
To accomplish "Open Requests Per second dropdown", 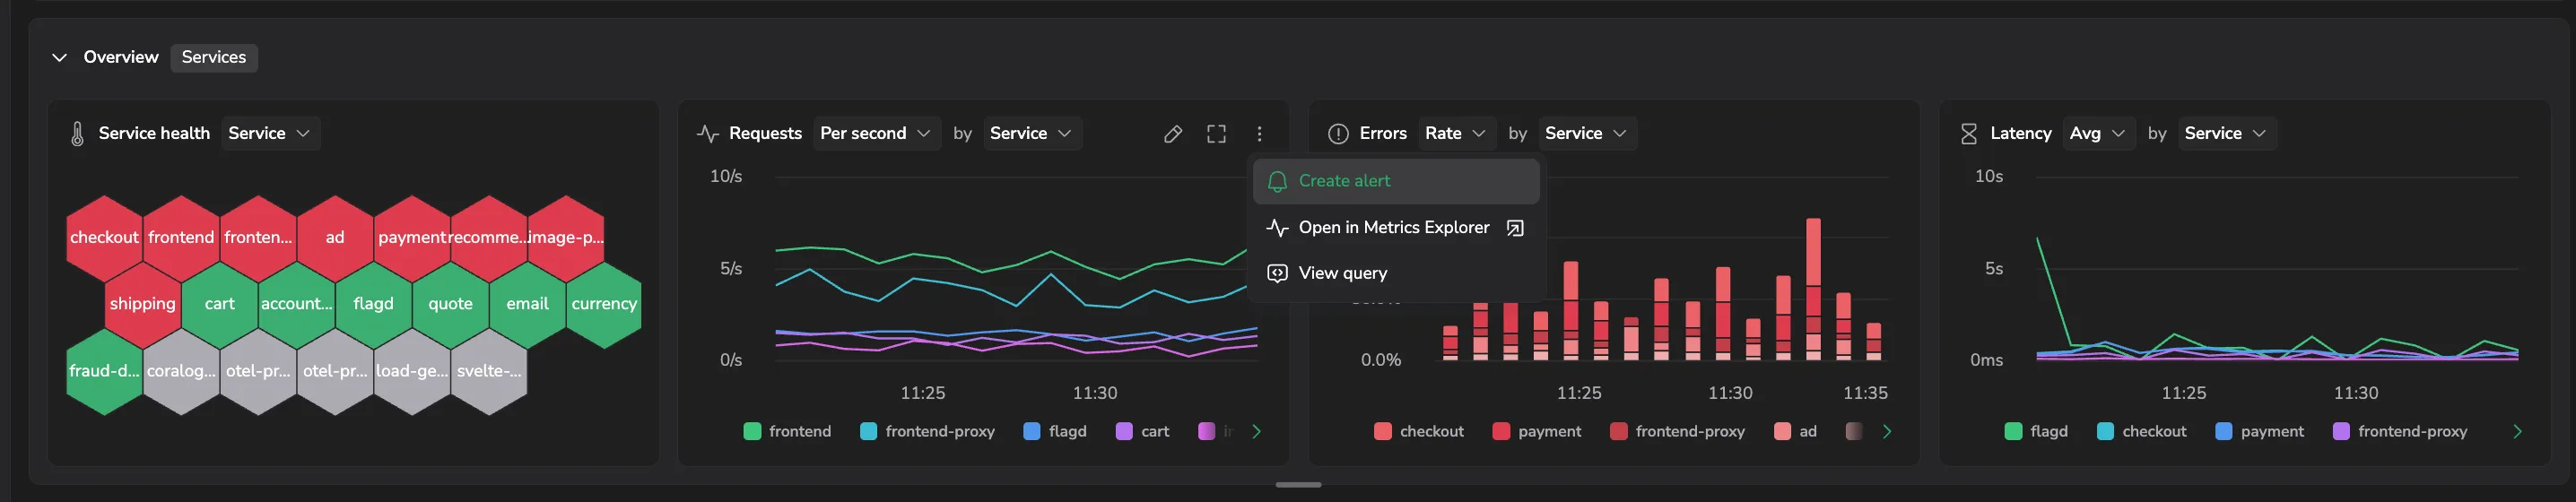I will (876, 134).
